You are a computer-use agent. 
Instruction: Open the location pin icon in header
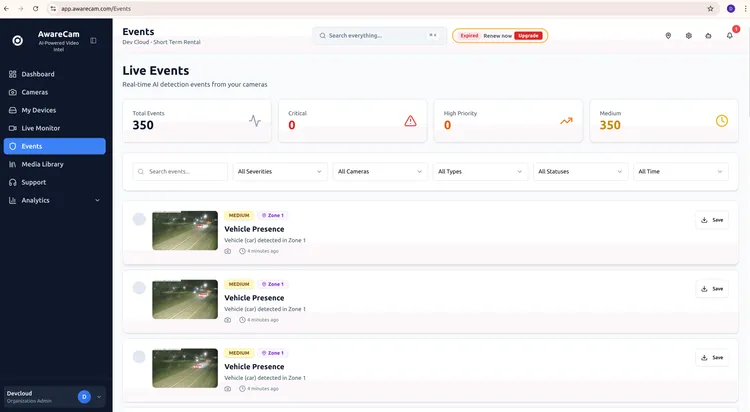[x=668, y=35]
